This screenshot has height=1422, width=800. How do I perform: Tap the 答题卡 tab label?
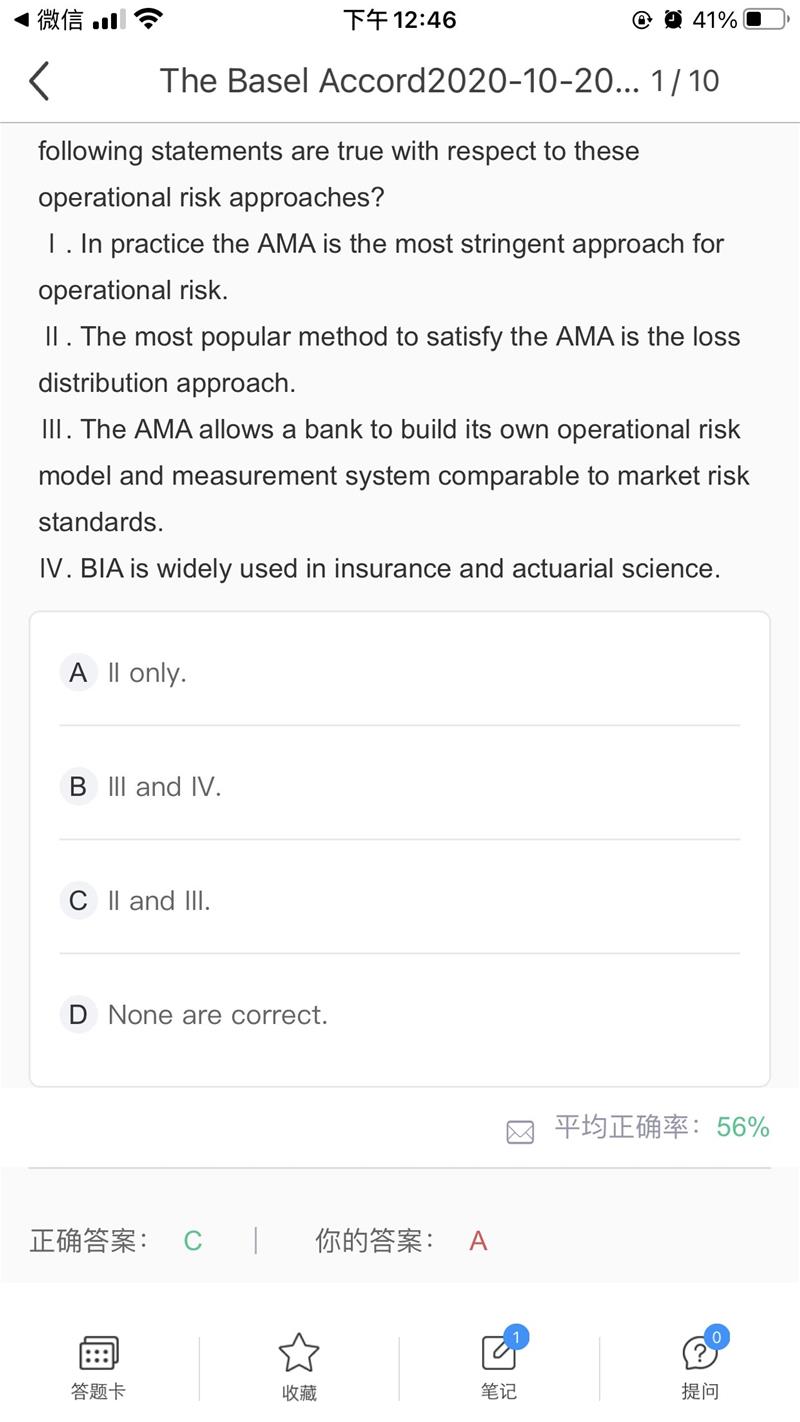click(x=98, y=1392)
